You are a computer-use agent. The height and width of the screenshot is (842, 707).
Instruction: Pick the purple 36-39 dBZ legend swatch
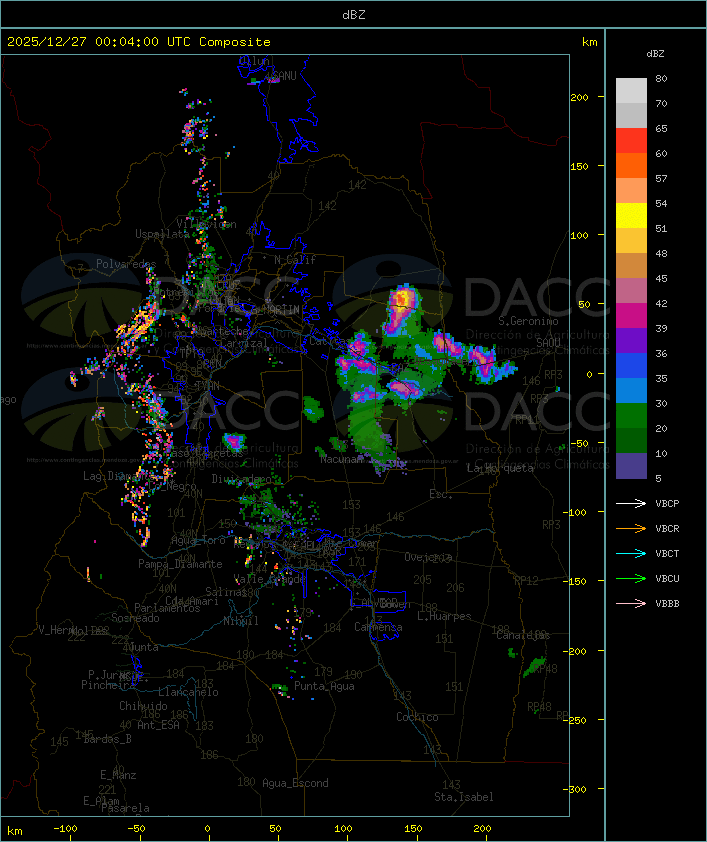click(631, 340)
